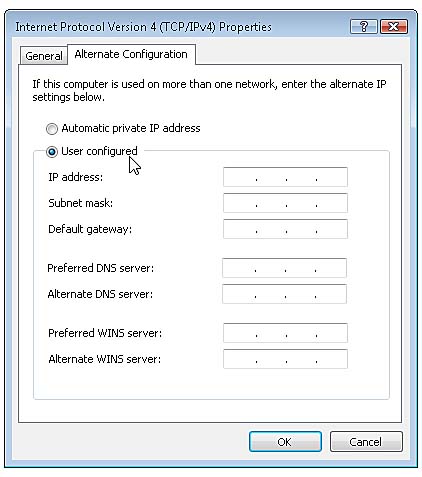Focus the IP address field
Image resolution: width=422 pixels, height=477 pixels.
click(285, 177)
